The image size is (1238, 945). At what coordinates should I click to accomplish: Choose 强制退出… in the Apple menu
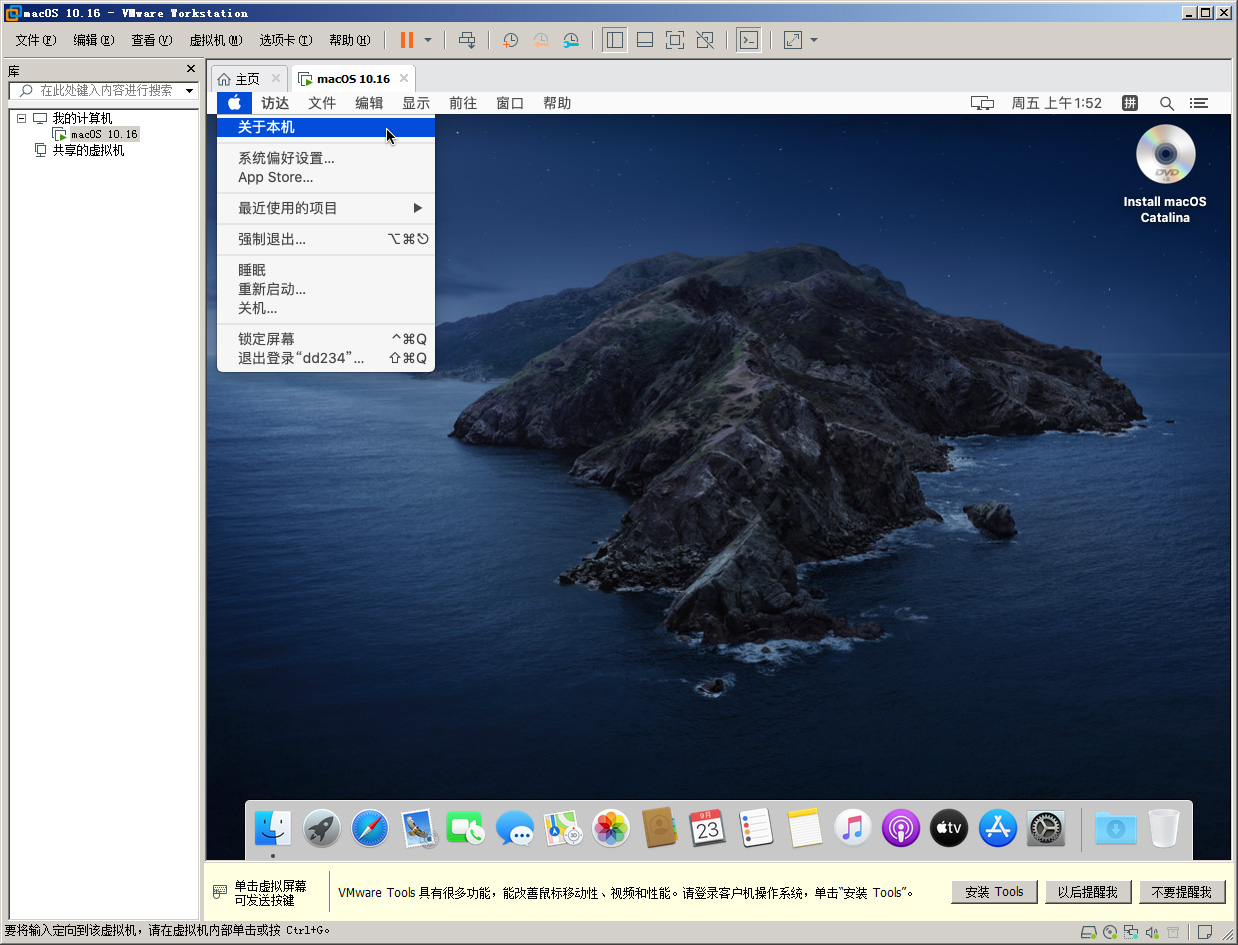tap(326, 239)
